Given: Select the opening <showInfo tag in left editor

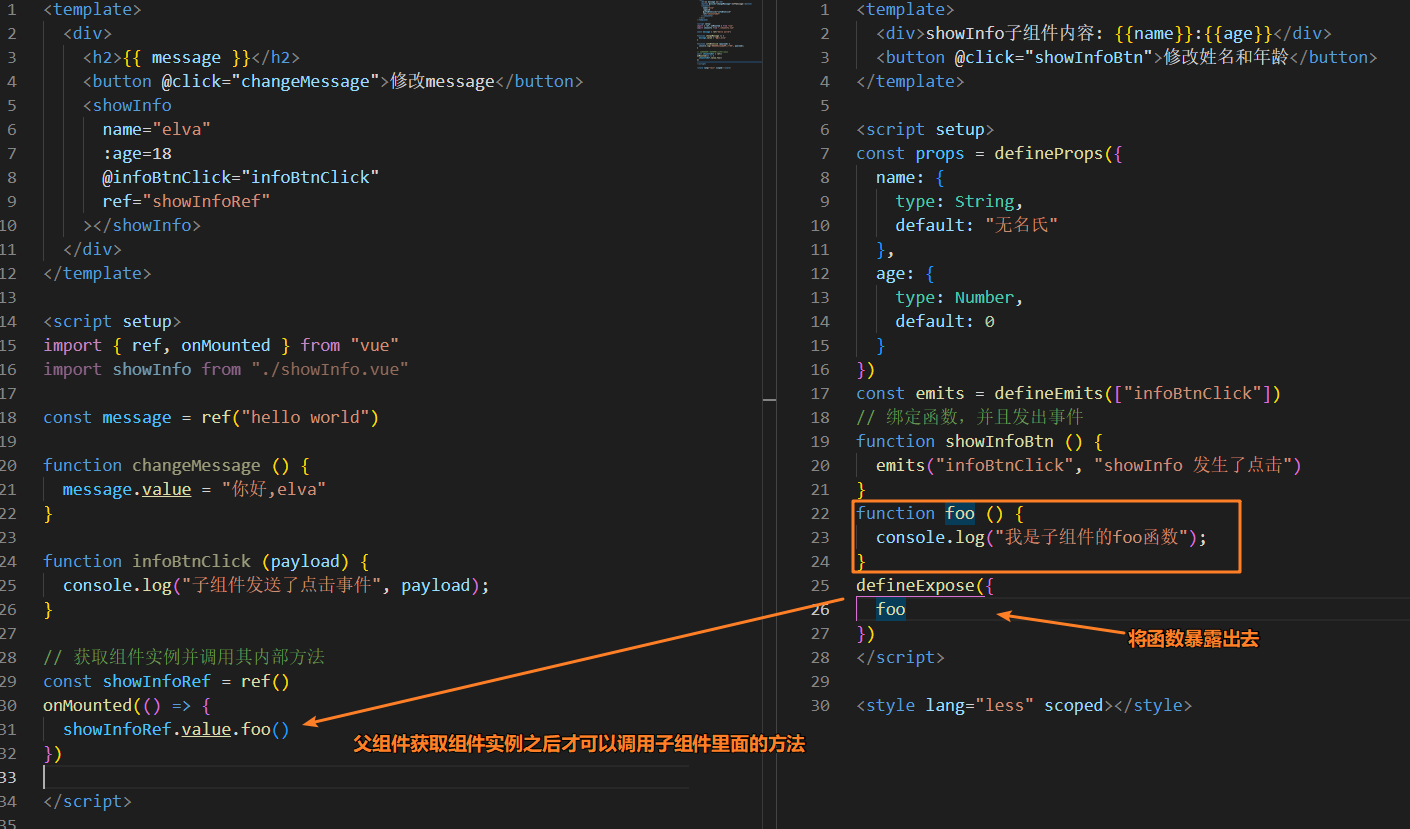Looking at the screenshot, I should (127, 105).
